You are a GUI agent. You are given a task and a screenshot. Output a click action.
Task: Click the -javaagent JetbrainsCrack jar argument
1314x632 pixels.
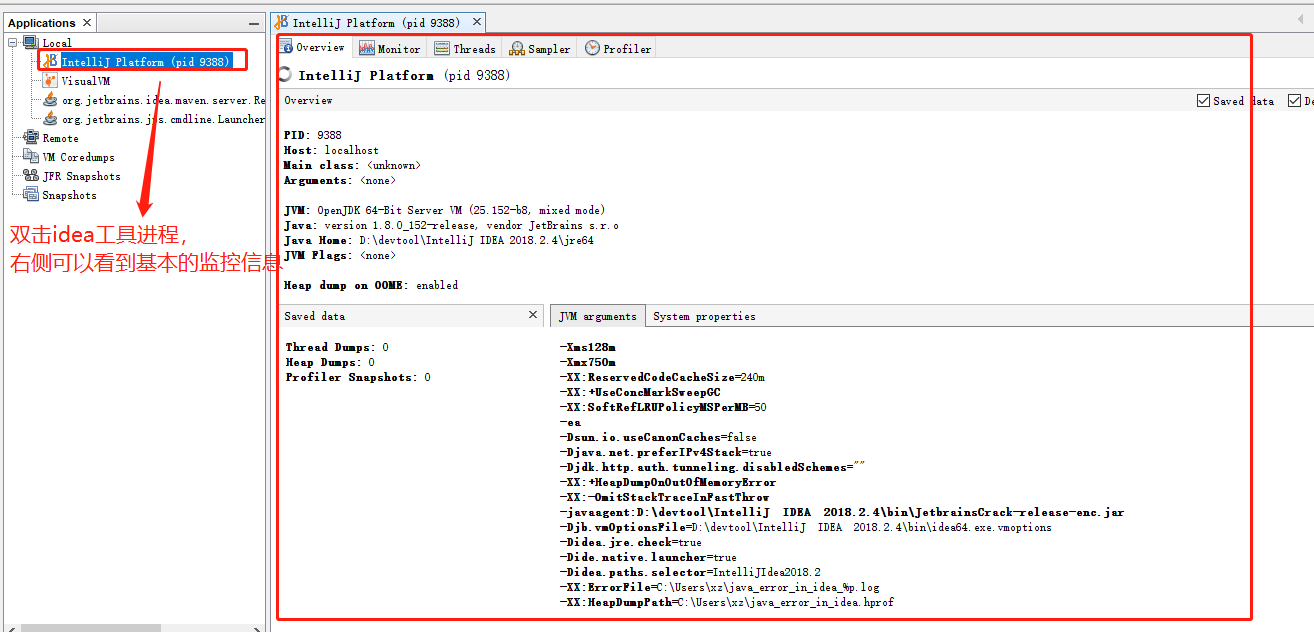841,512
